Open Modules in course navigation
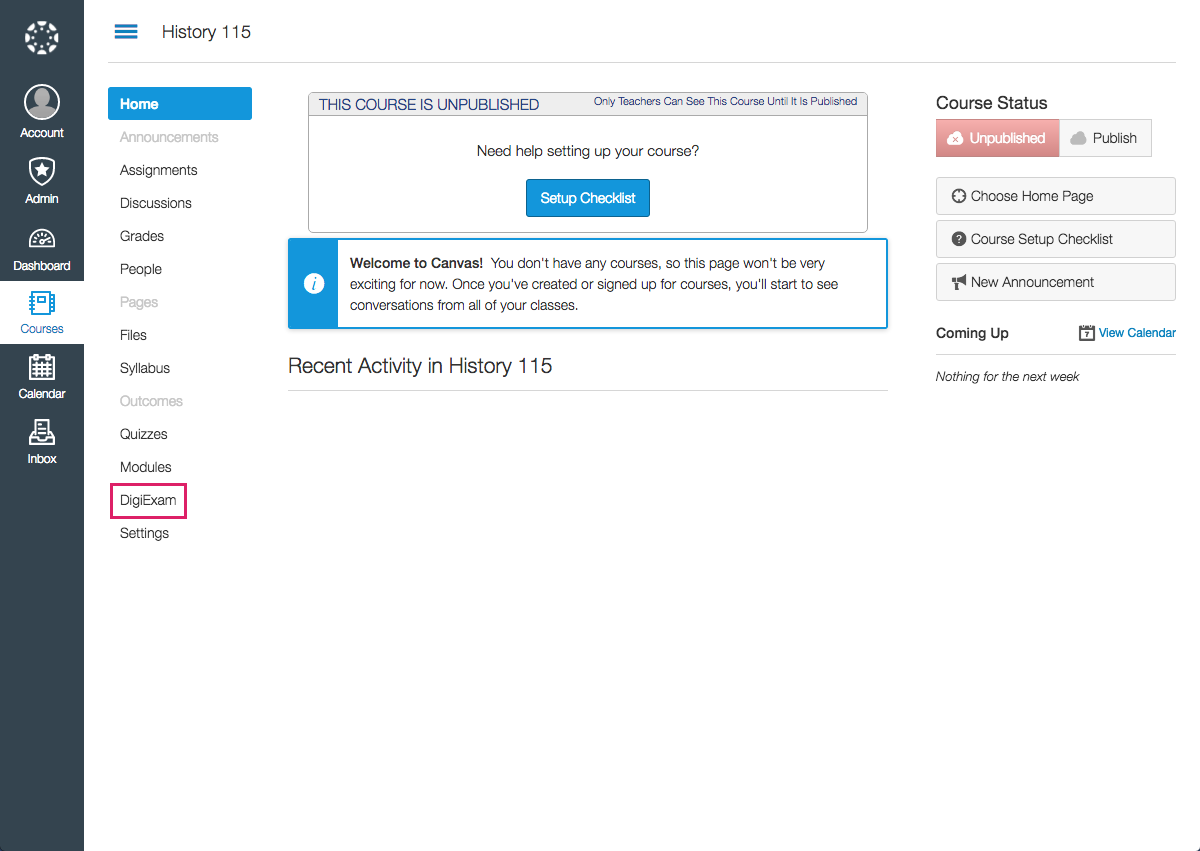The width and height of the screenshot is (1200, 851). [146, 467]
